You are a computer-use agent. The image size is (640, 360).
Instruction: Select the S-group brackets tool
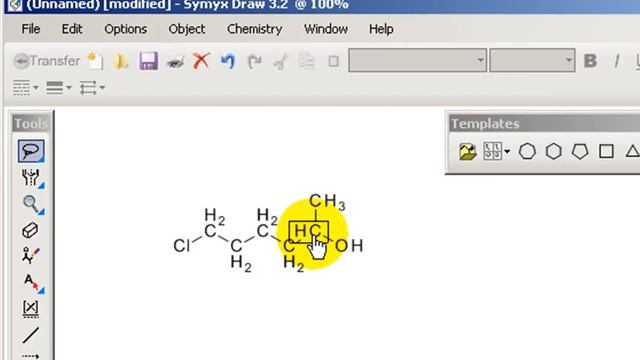click(31, 308)
